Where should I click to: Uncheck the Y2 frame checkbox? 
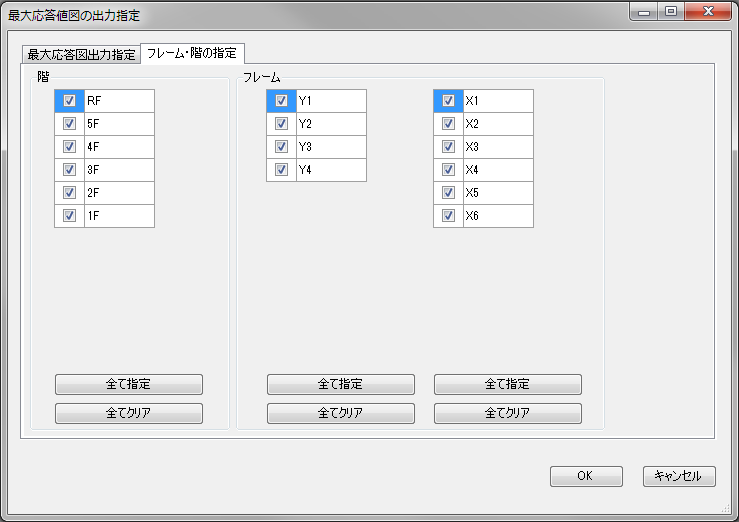(281, 123)
